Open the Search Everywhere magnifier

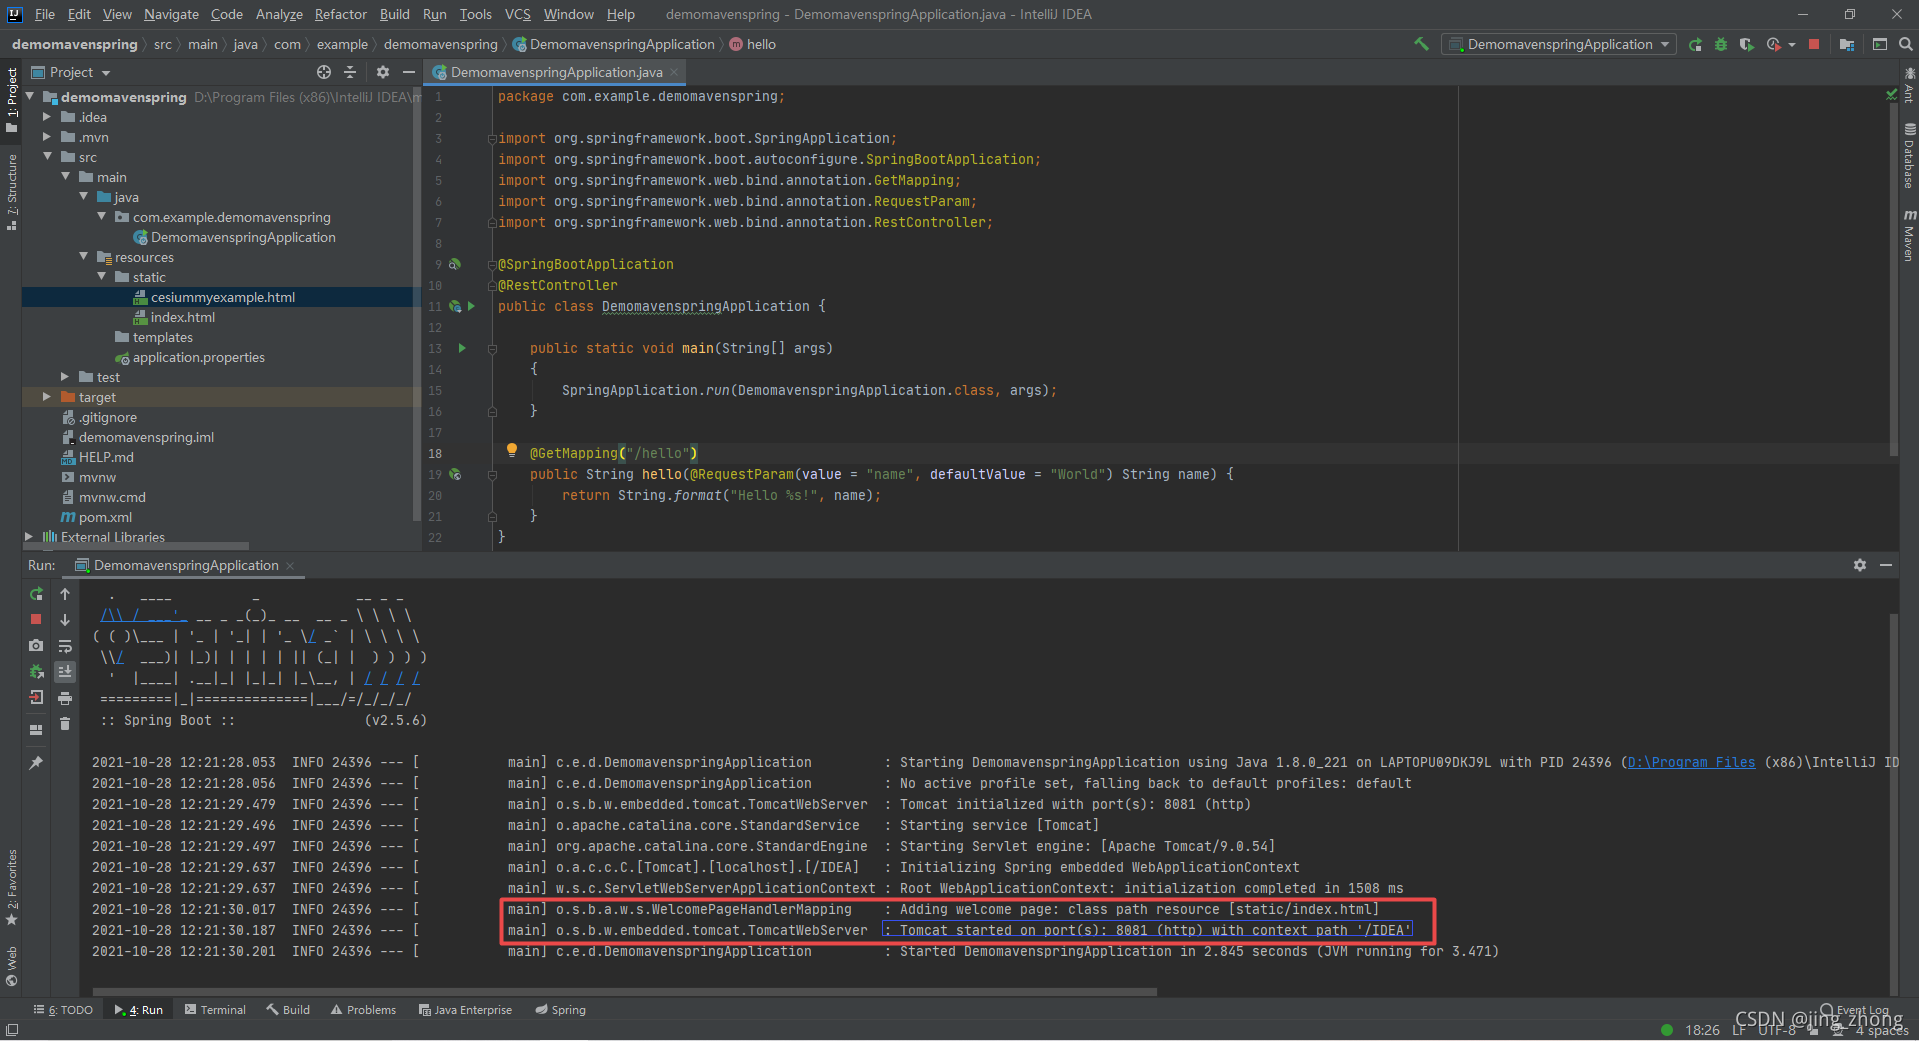[x=1905, y=44]
